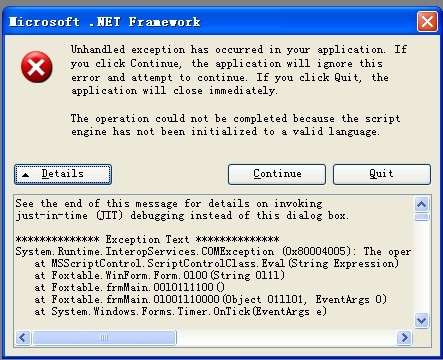Viewport: 443px width, 360px height.
Task: Click the Timer.OnTick stack trace line
Action: point(180,311)
